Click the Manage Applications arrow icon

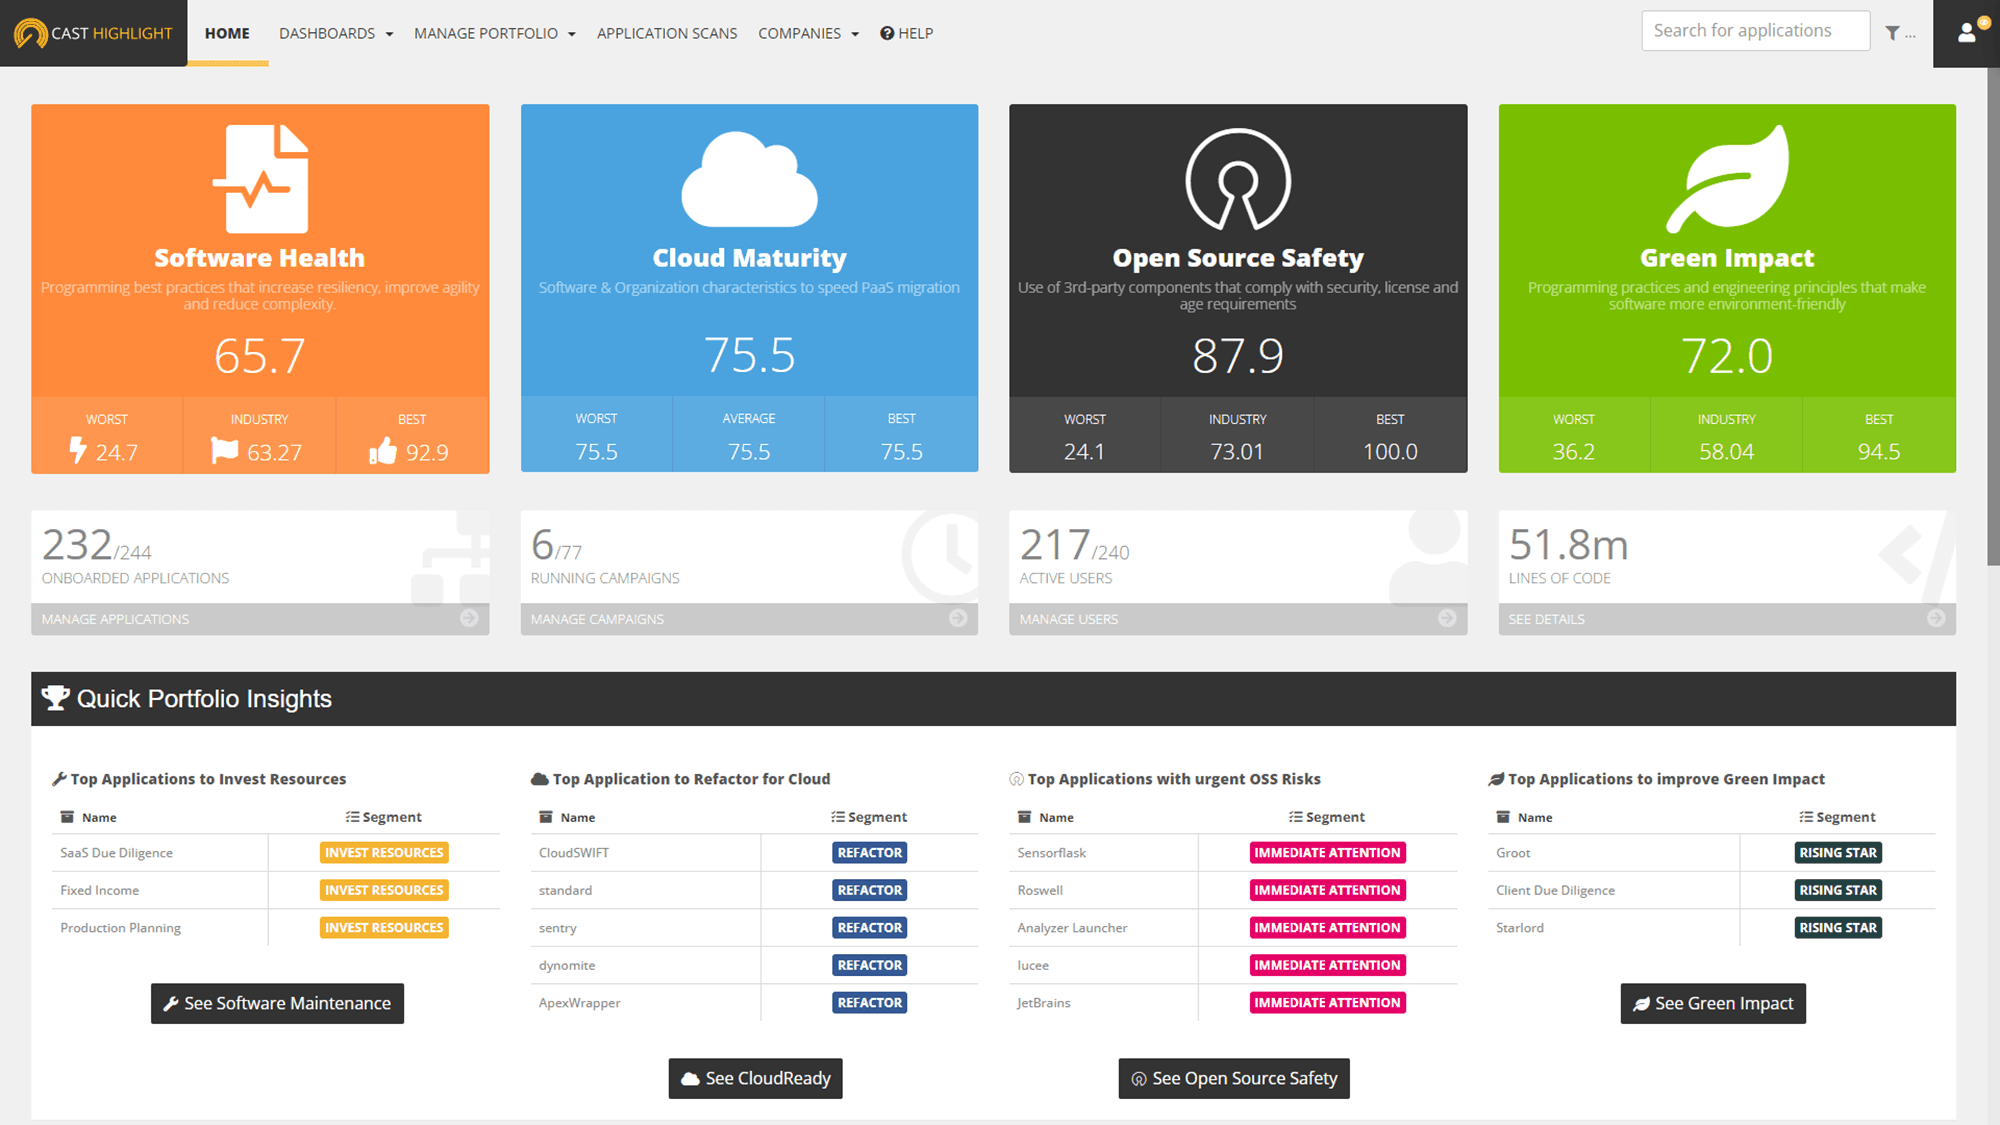pos(469,618)
